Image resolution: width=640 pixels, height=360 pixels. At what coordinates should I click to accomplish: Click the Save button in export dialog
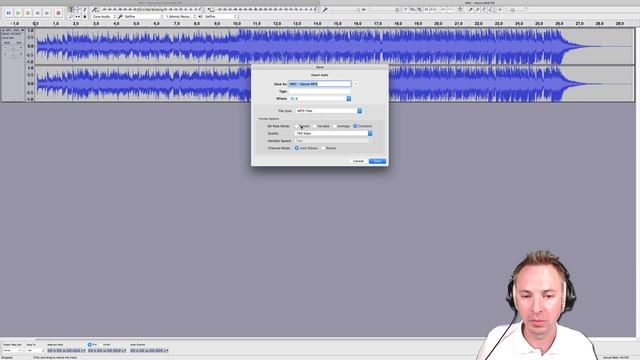pyautogui.click(x=377, y=161)
